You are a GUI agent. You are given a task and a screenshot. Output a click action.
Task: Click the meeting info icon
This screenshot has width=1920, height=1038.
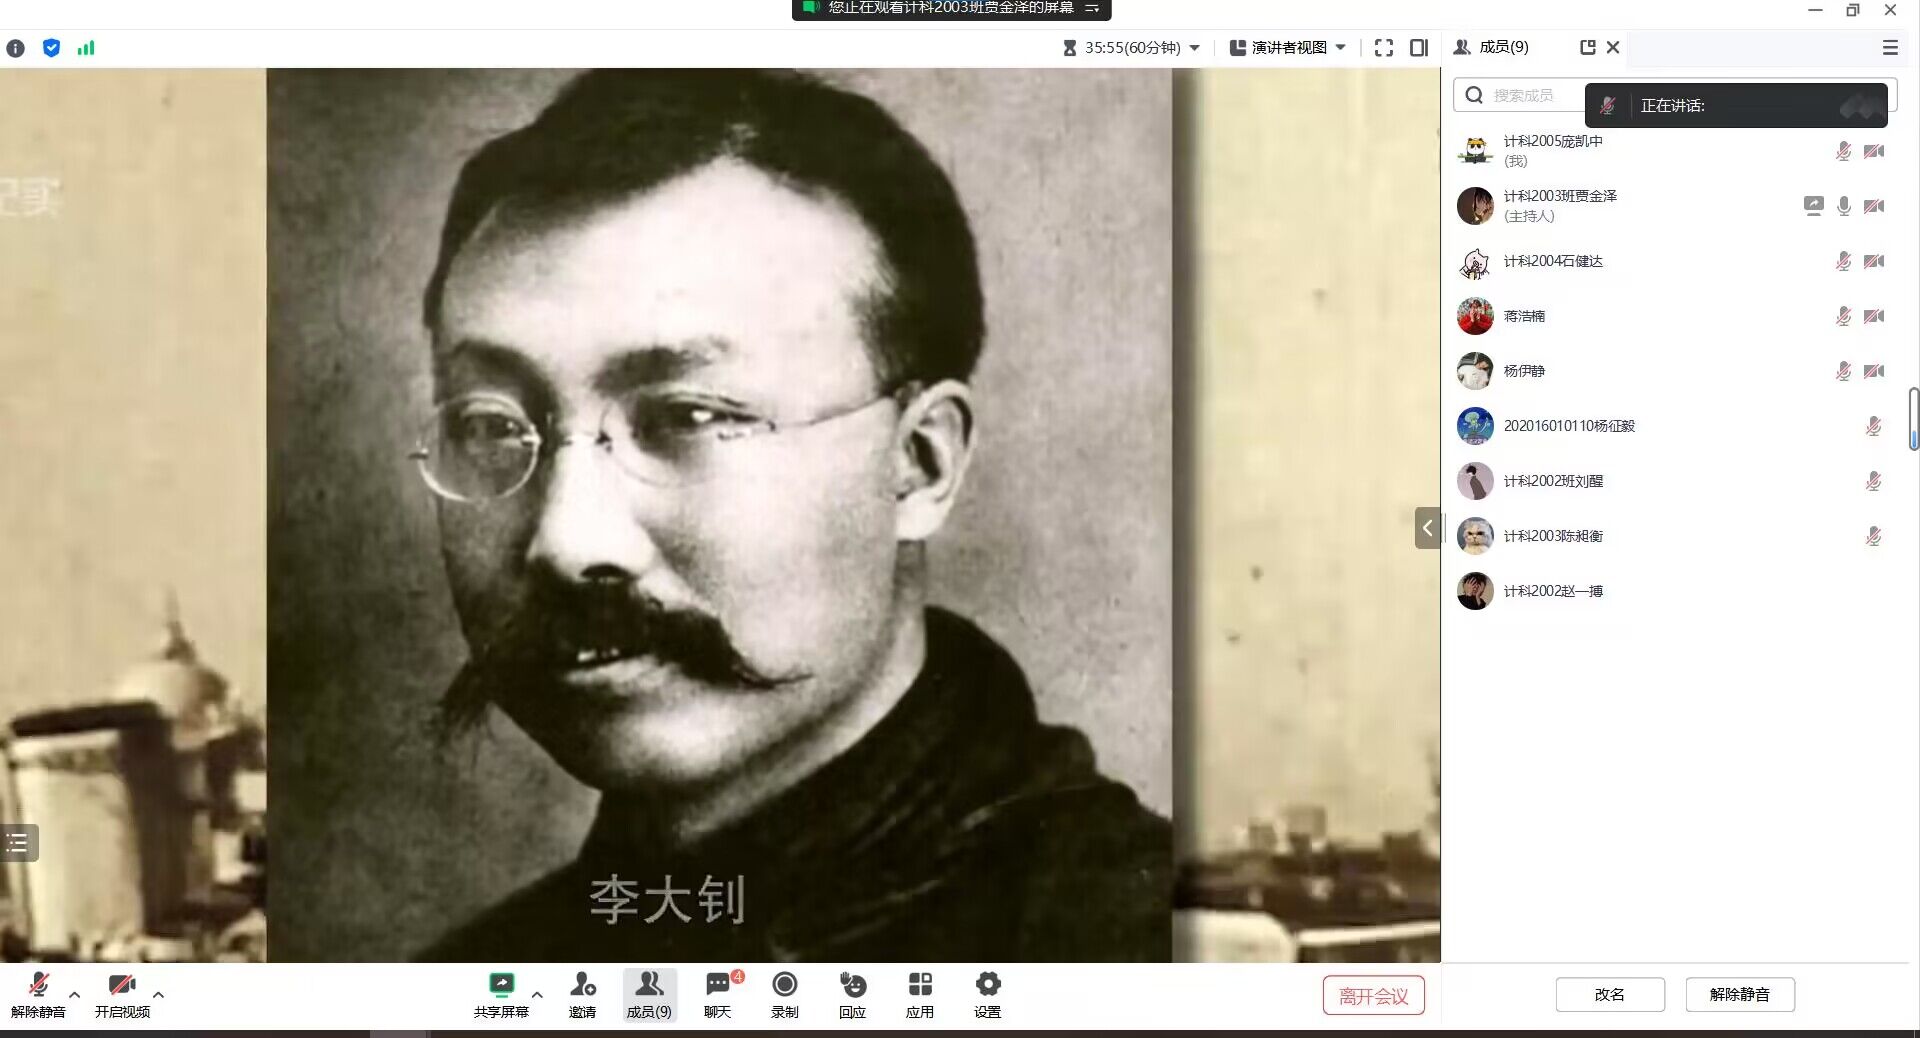(x=16, y=48)
